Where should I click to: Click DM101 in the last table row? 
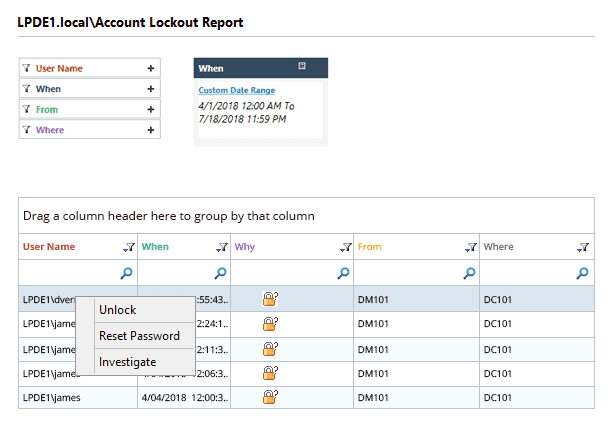pyautogui.click(x=373, y=398)
